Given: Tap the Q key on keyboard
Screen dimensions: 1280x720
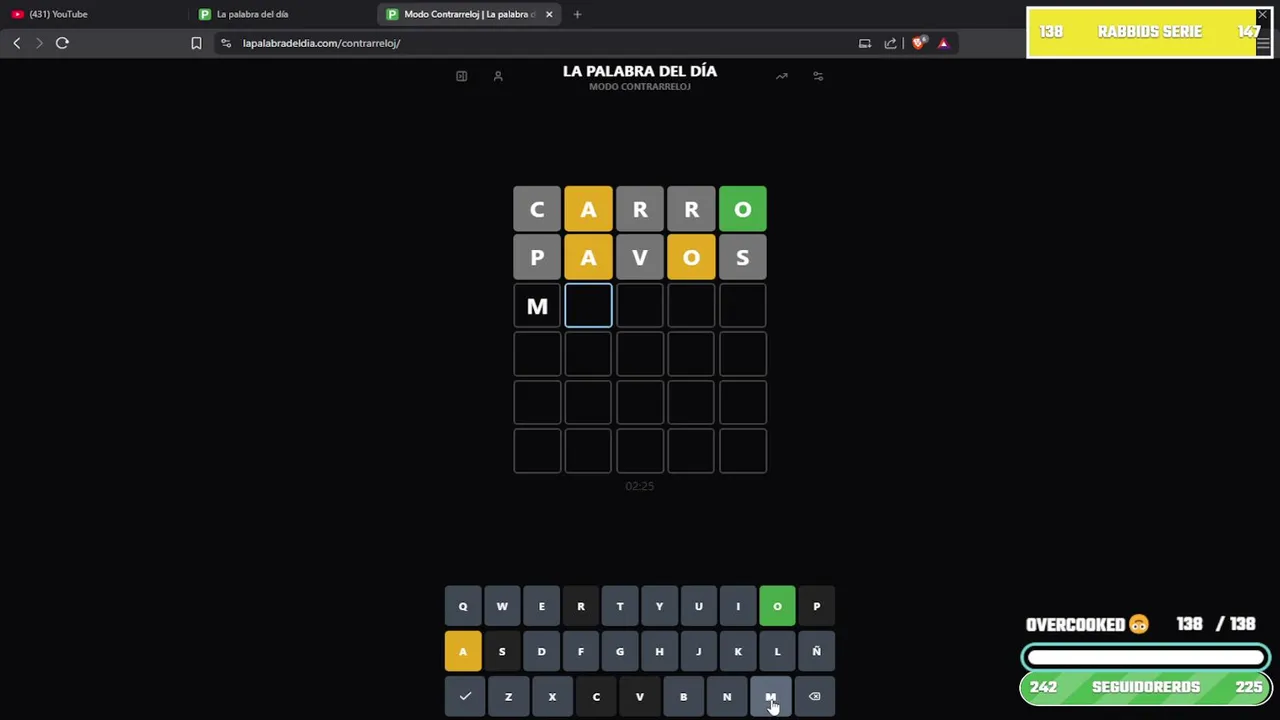Looking at the screenshot, I should 463,606.
